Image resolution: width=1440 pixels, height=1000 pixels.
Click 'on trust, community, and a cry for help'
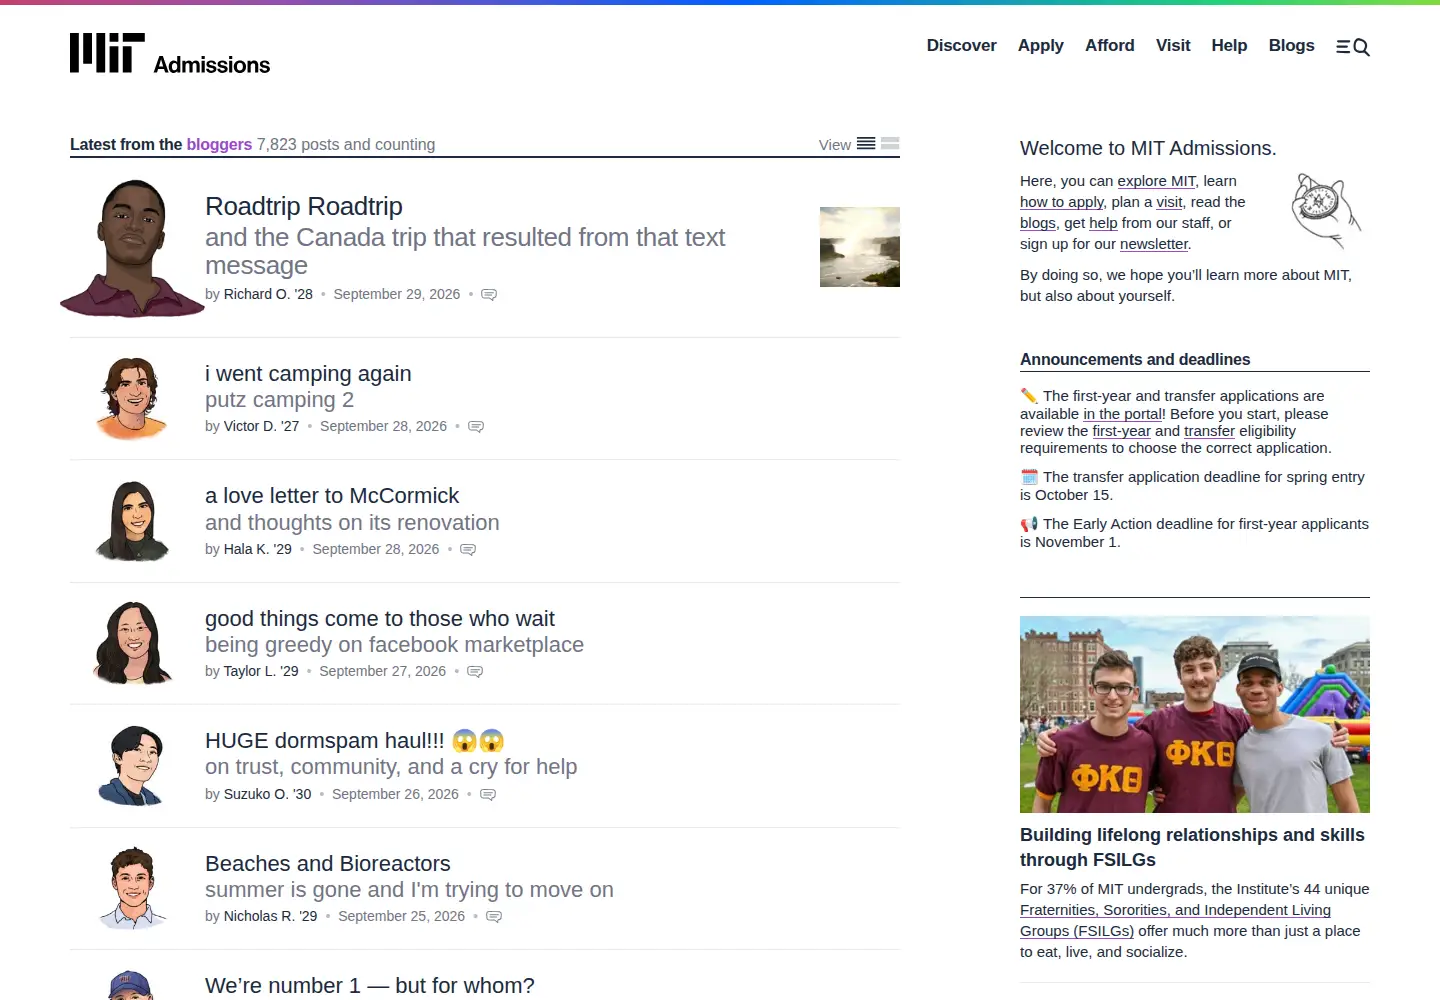(391, 767)
